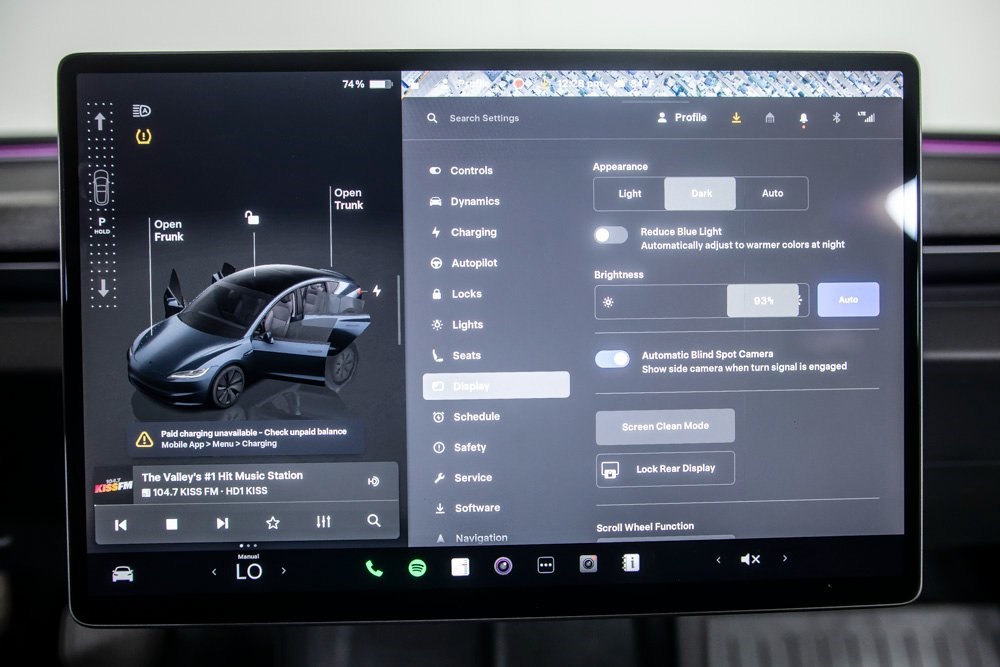Stop radio playback
1000x667 pixels.
coord(172,524)
